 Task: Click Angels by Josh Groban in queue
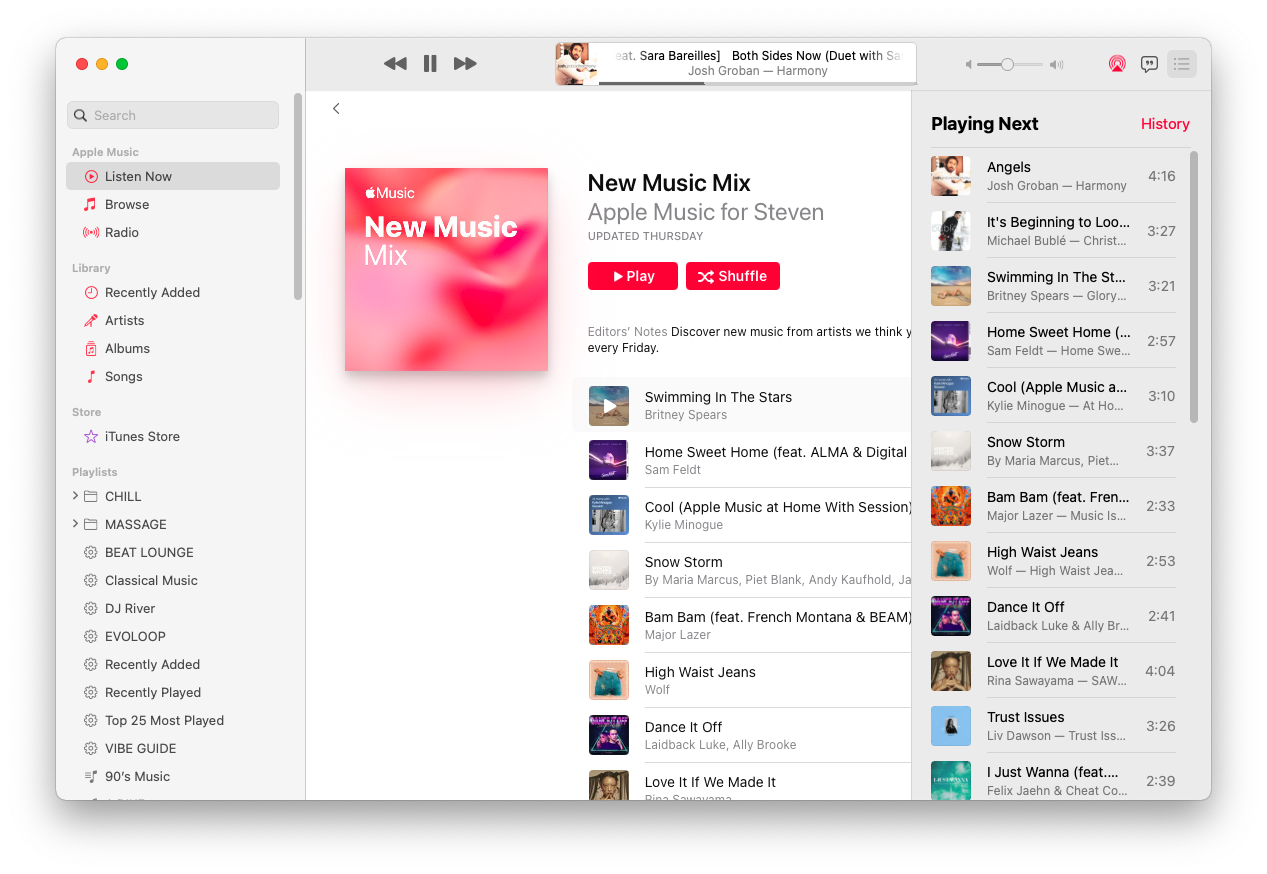1053,175
